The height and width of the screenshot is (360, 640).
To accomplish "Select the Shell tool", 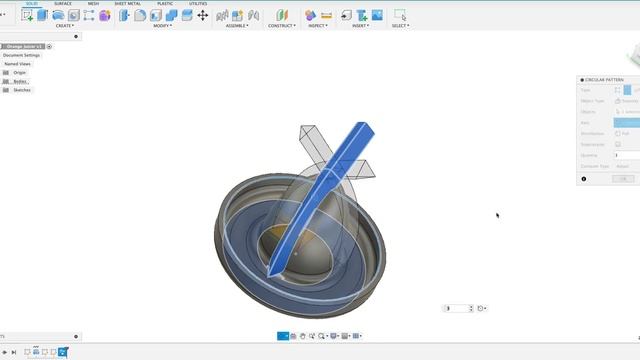I will click(x=156, y=16).
